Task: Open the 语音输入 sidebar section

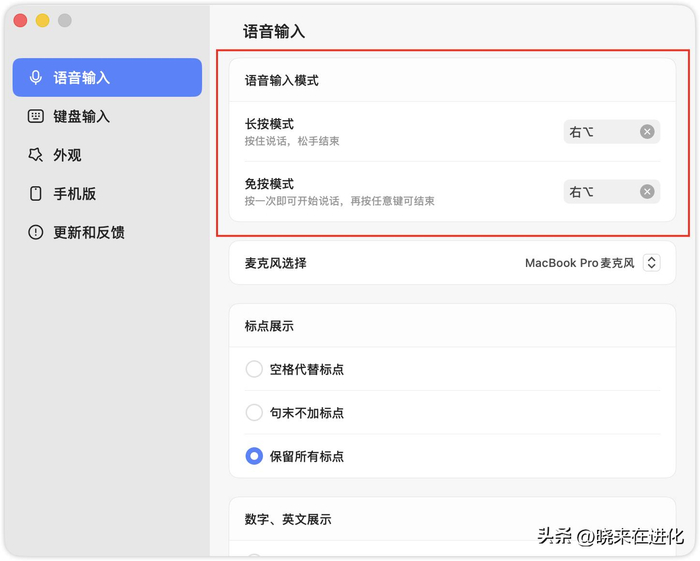Action: 107,77
